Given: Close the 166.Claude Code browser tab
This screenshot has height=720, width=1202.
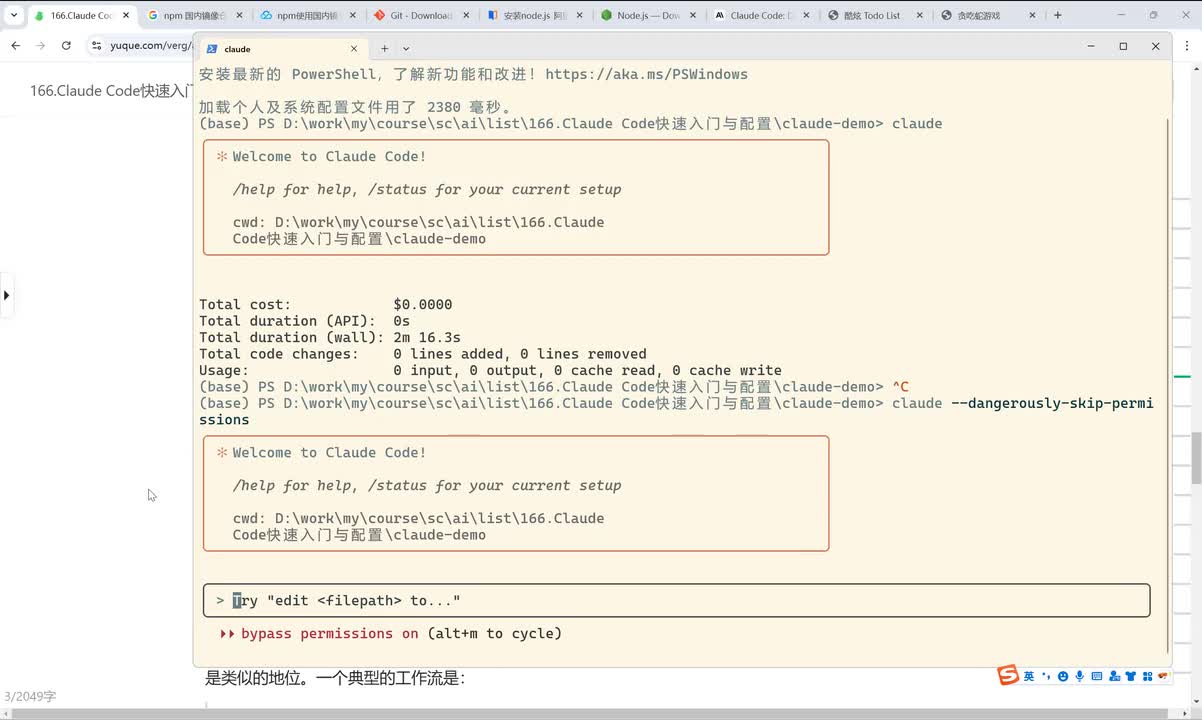Looking at the screenshot, I should coord(126,16).
